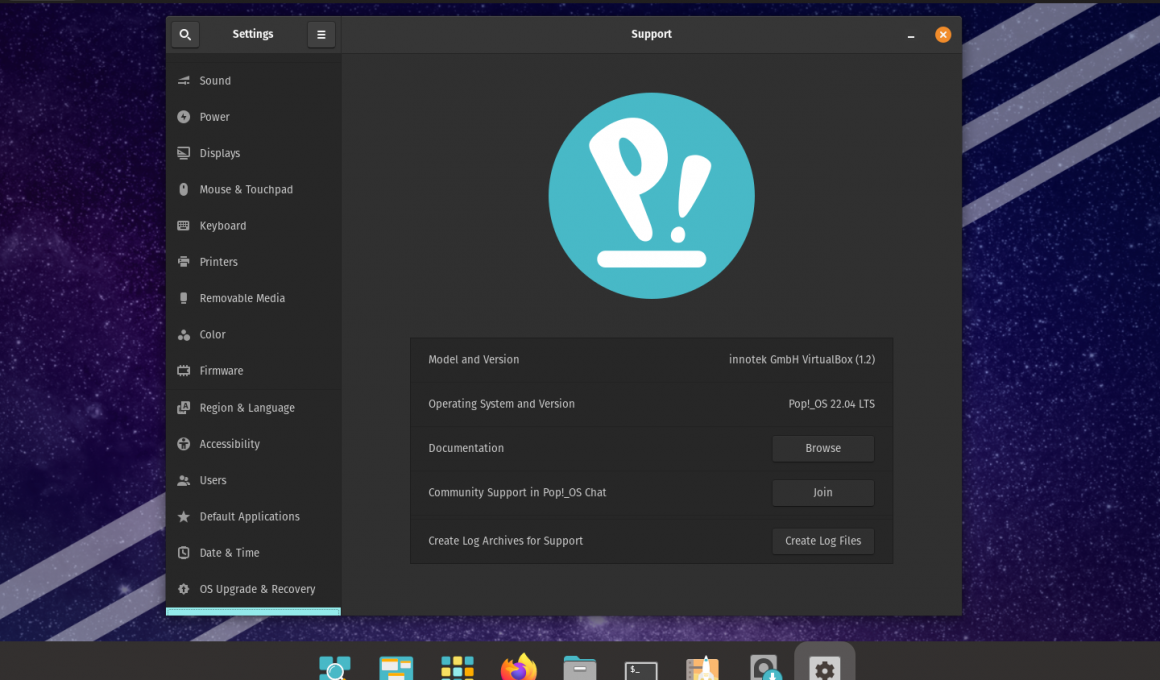Viewport: 1160px width, 680px height.
Task: Click the Create Log Files button
Action: pyautogui.click(x=823, y=541)
